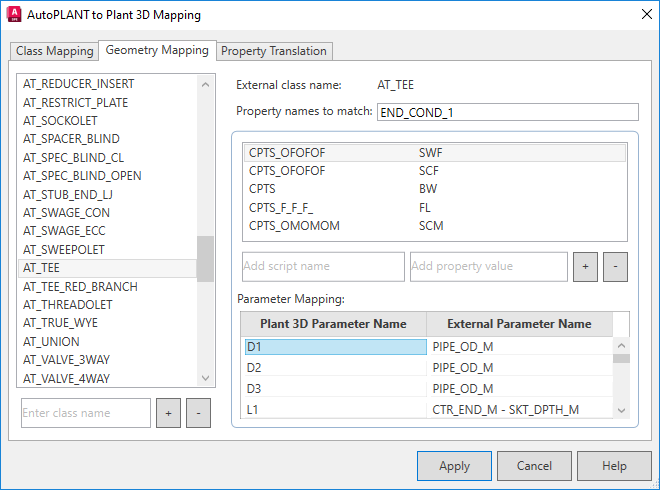660x490 pixels.
Task: Select AT_REDUCER_INSERT class entry
Action: click(78, 84)
